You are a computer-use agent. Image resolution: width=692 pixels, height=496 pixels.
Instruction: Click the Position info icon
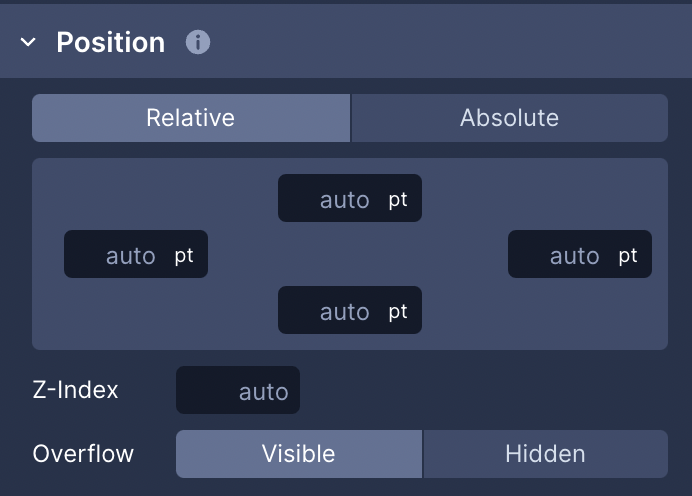point(198,42)
